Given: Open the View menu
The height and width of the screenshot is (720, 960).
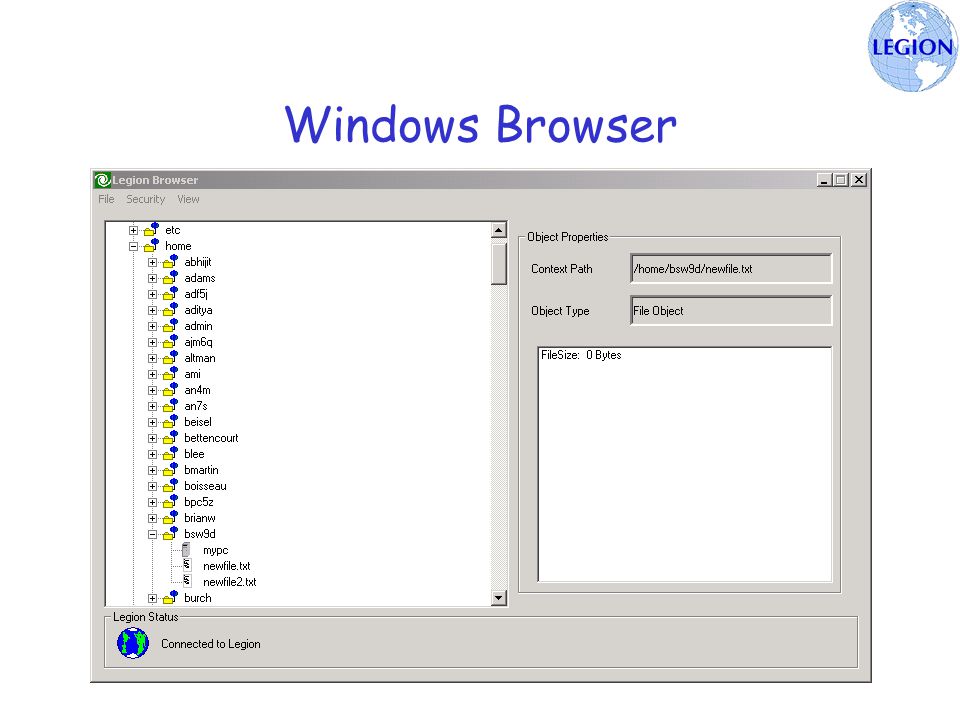Looking at the screenshot, I should click(x=188, y=199).
